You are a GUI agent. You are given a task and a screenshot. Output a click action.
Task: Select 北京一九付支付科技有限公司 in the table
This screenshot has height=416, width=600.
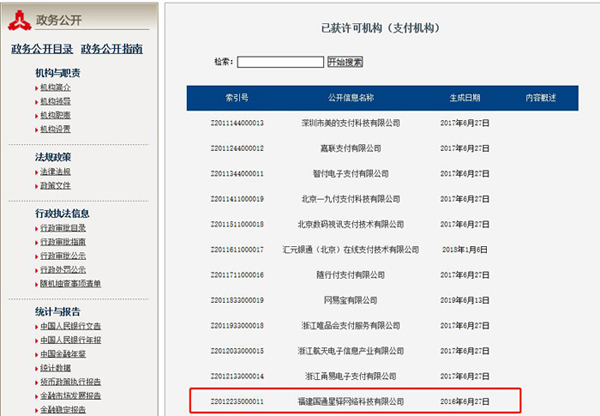click(x=351, y=199)
